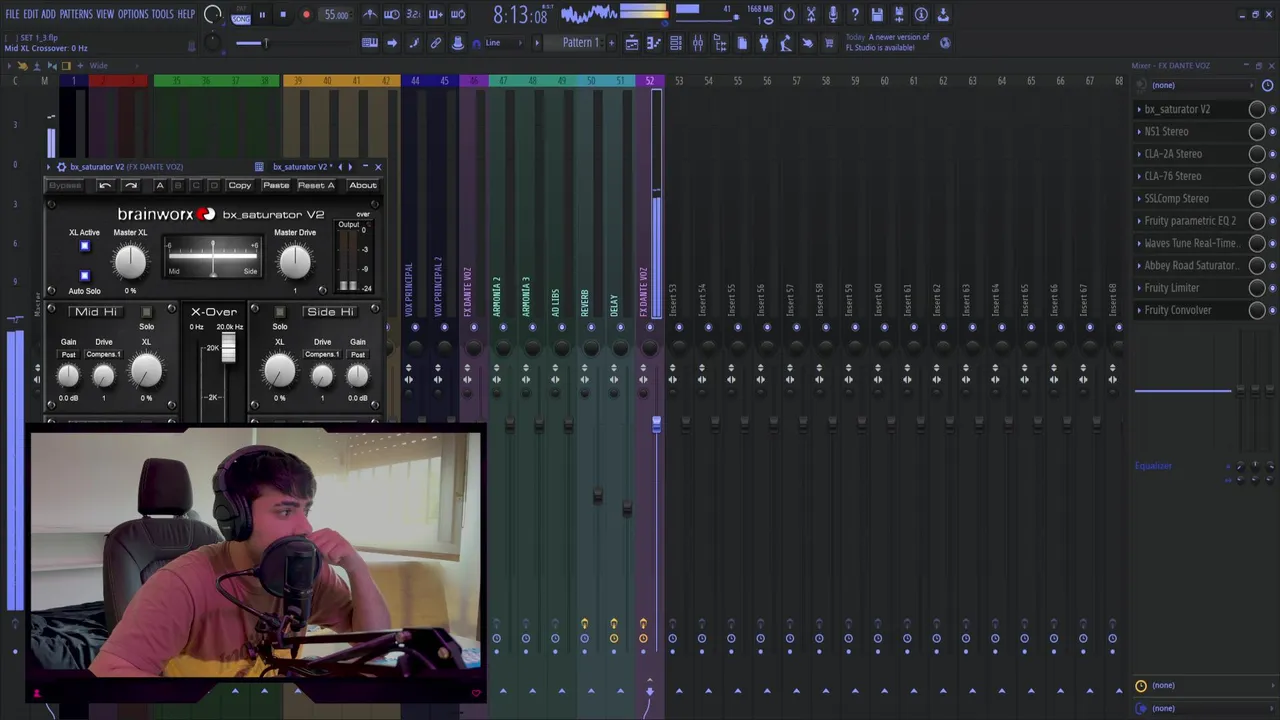Select settings bank A button
Viewport: 1280px width, 720px height.
160,185
